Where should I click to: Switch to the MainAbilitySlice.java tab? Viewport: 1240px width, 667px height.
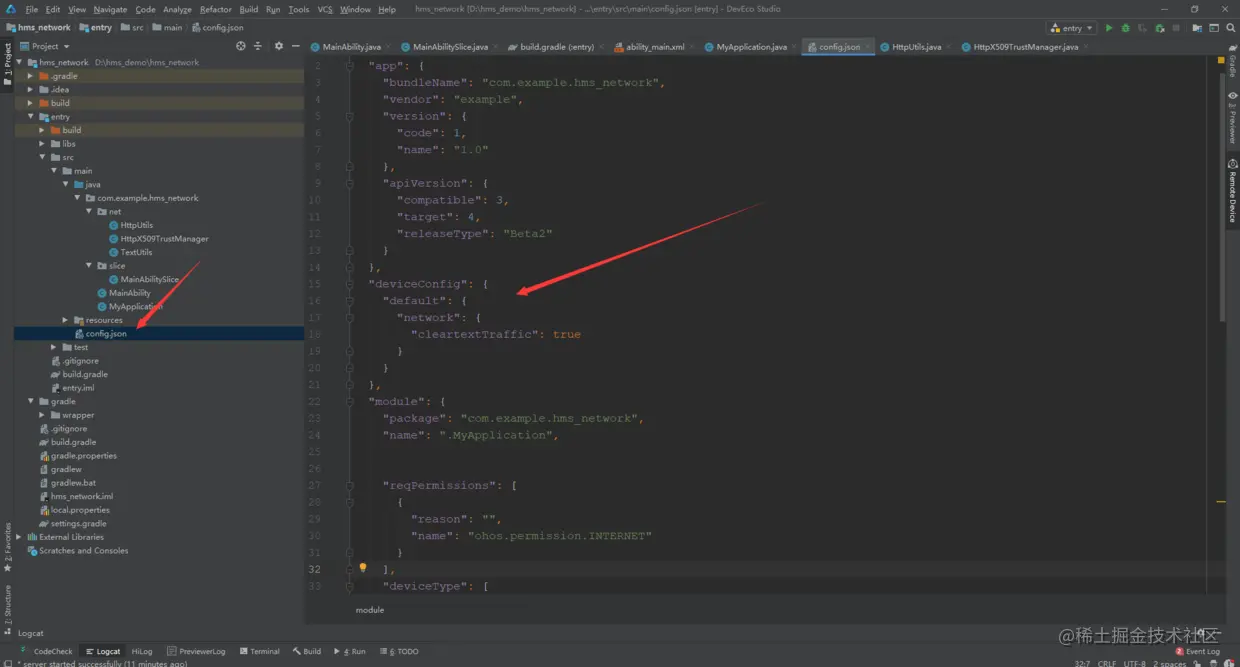coord(449,47)
